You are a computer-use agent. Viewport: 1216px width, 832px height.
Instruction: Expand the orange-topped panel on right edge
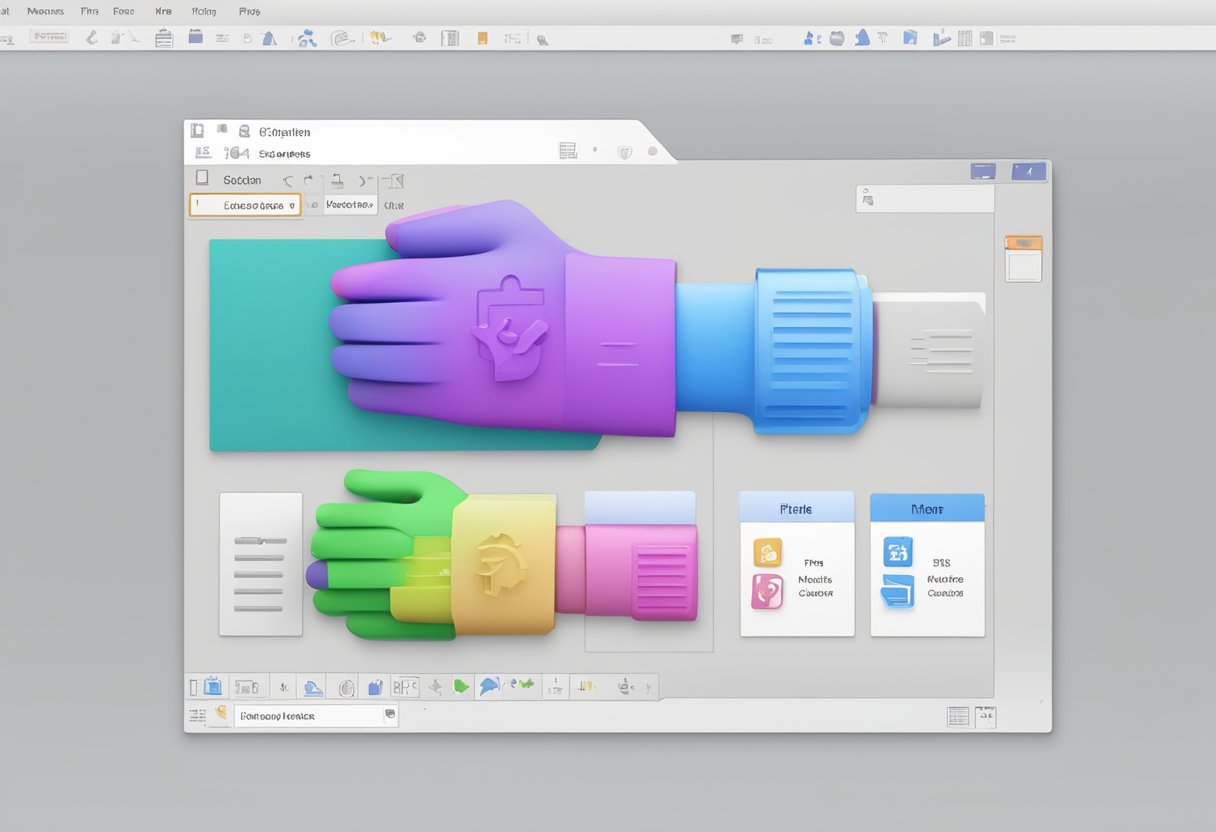click(x=1023, y=259)
